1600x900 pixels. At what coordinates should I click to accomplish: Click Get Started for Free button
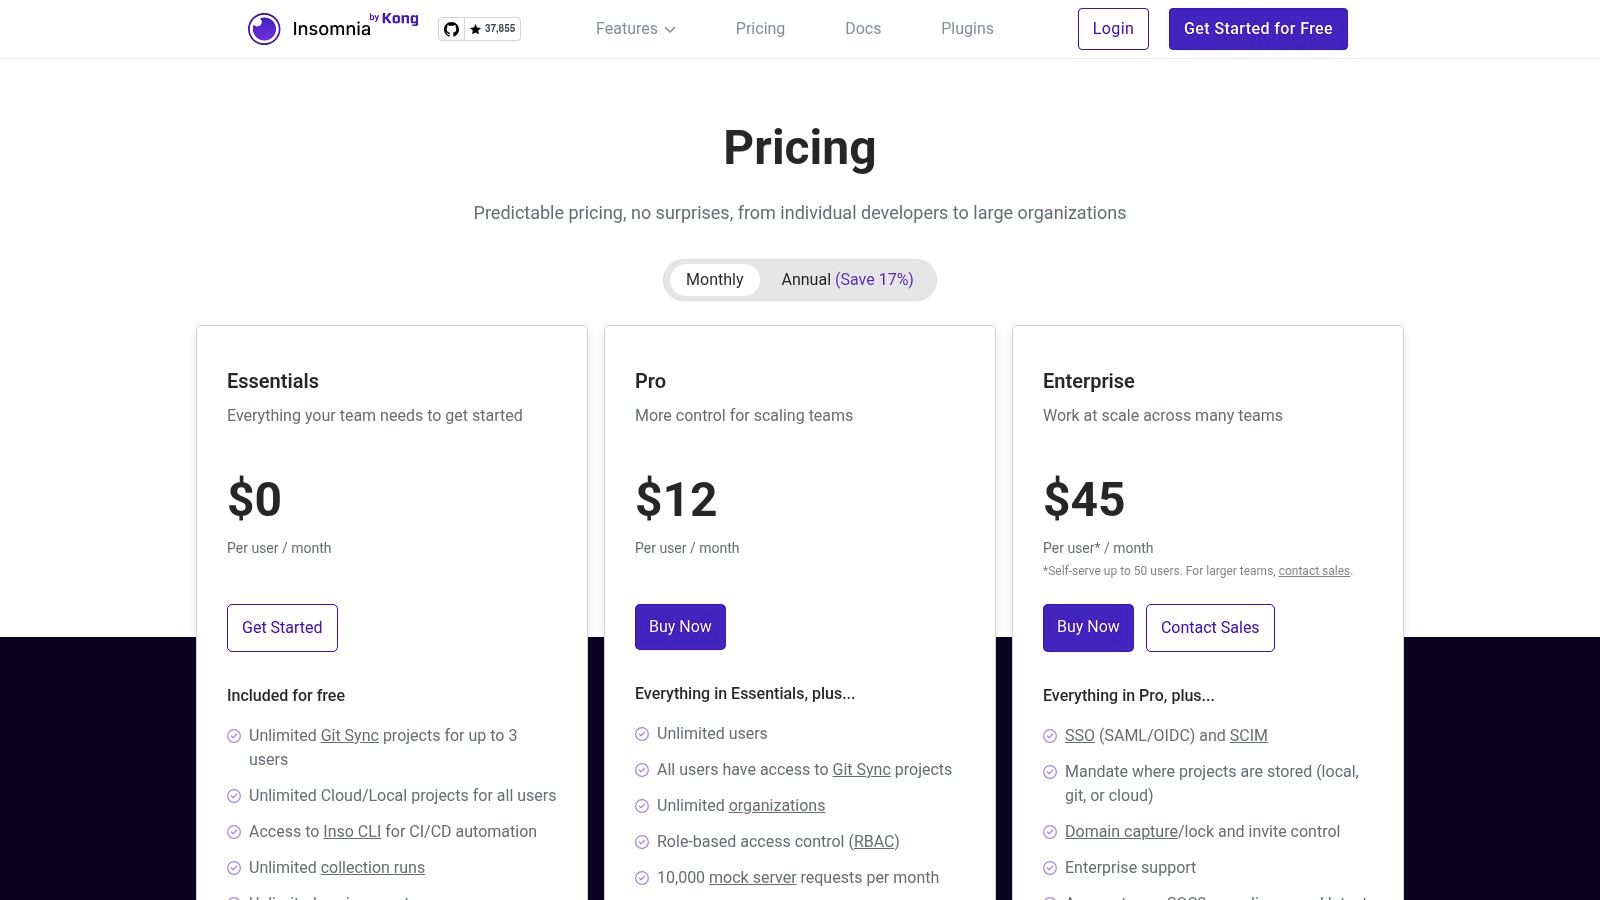coord(1257,29)
